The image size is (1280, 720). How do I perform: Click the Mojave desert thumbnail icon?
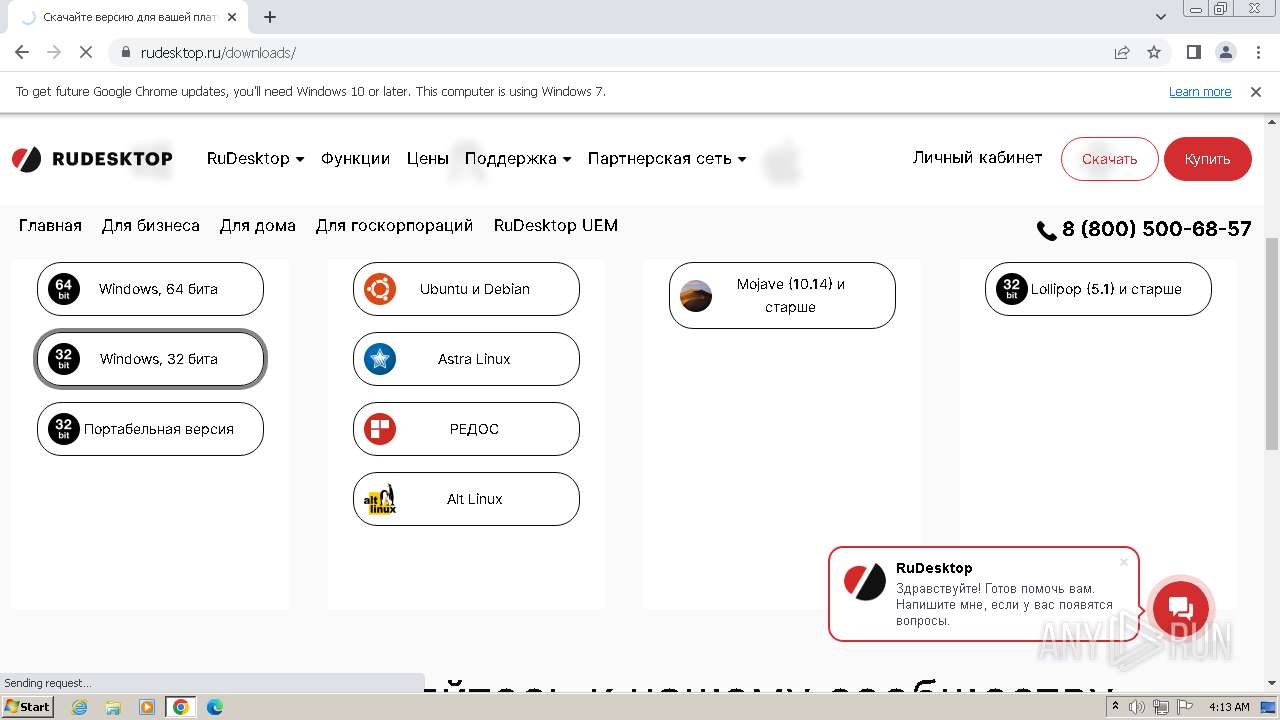(696, 295)
